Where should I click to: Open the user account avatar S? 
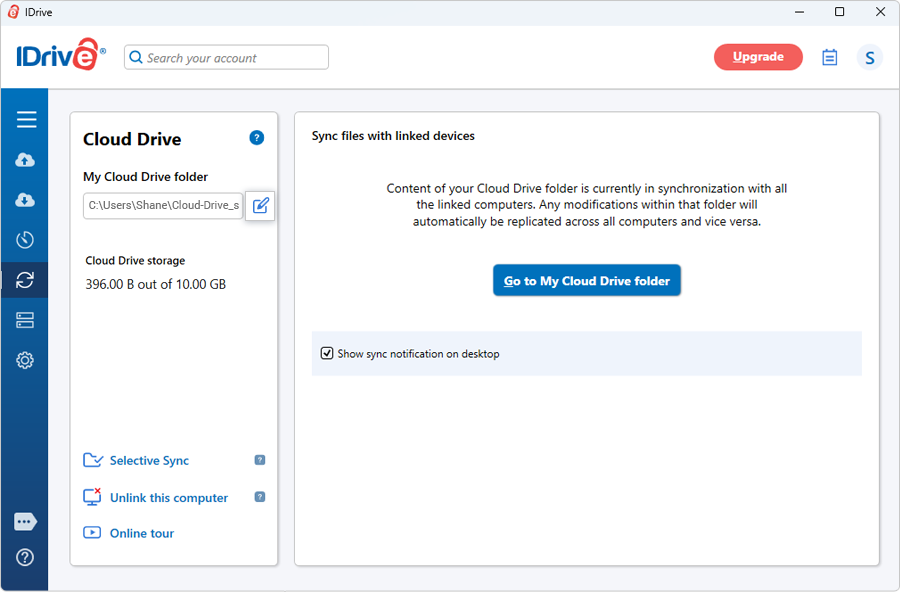pyautogui.click(x=870, y=57)
